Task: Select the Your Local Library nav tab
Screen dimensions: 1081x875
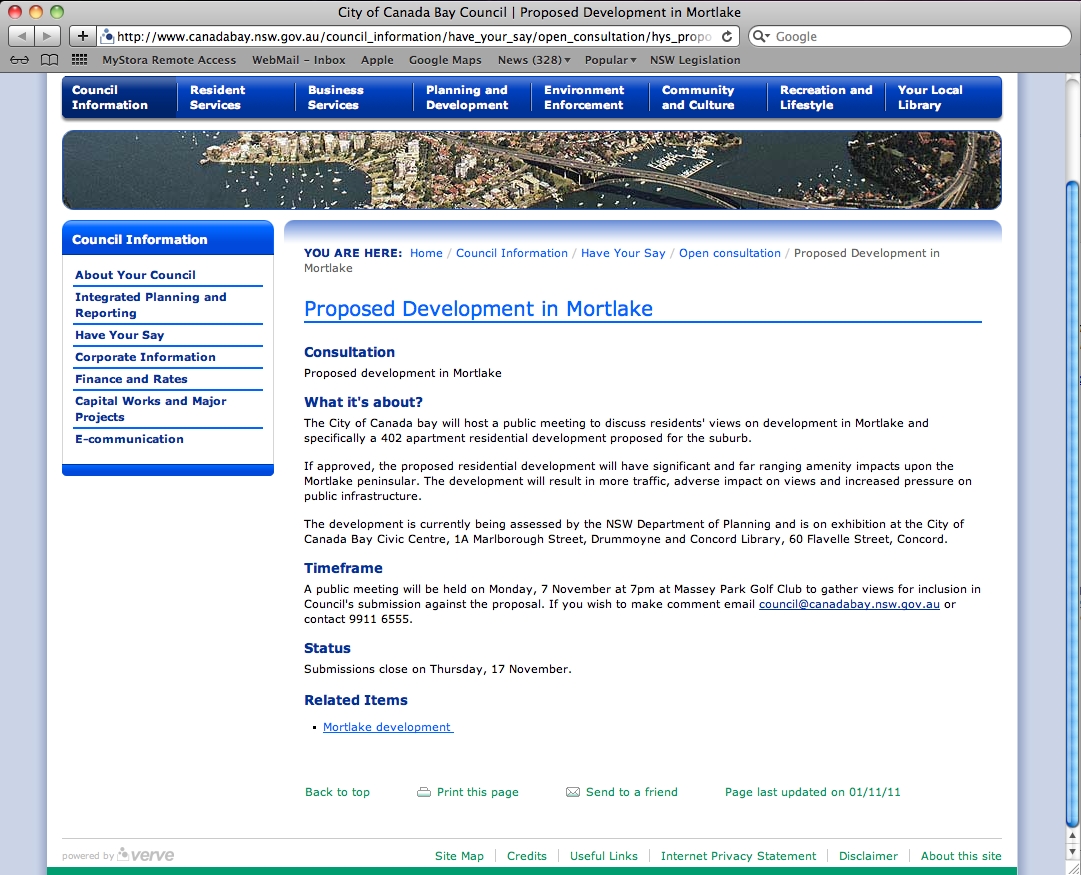Action: pyautogui.click(x=929, y=97)
